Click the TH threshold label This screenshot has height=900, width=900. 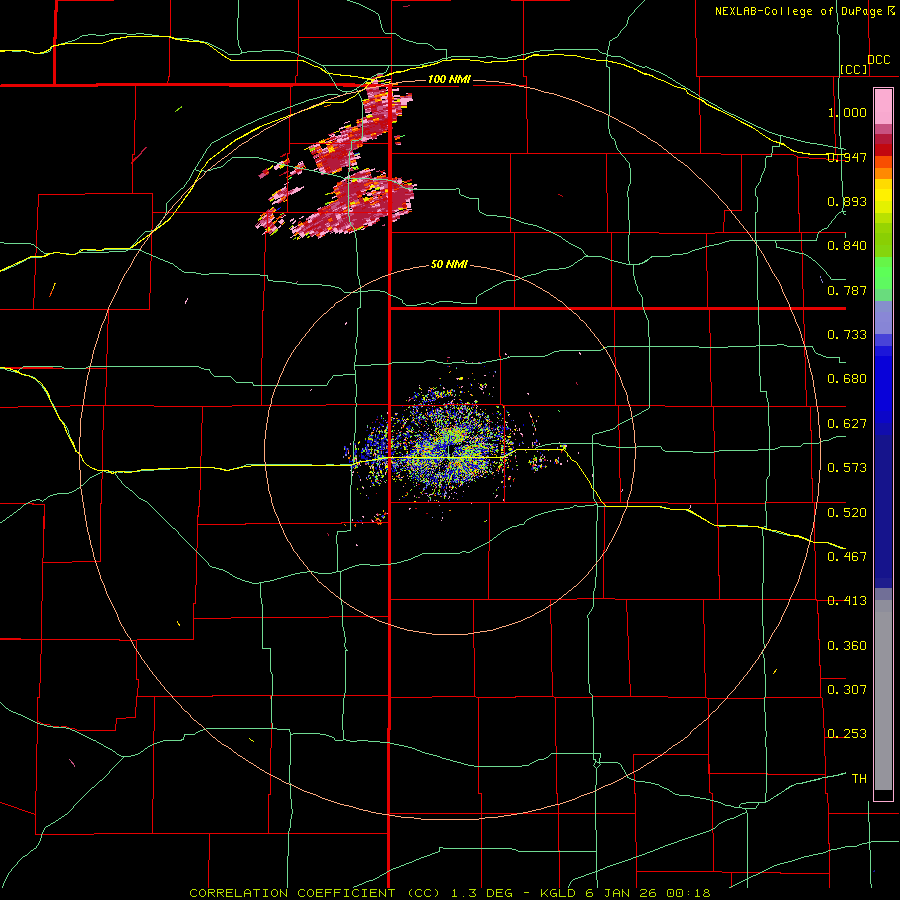click(859, 779)
